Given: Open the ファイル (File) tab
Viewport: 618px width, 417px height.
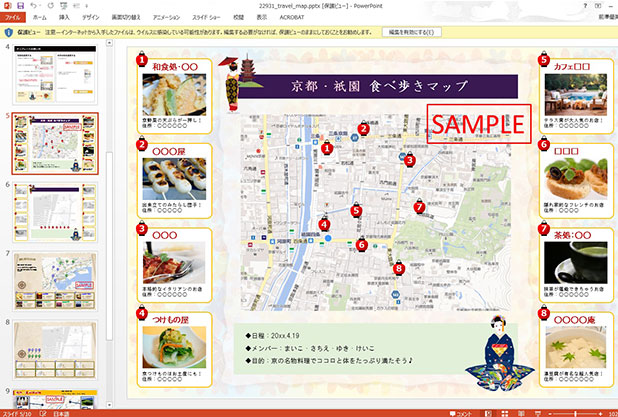Looking at the screenshot, I should click(x=13, y=17).
